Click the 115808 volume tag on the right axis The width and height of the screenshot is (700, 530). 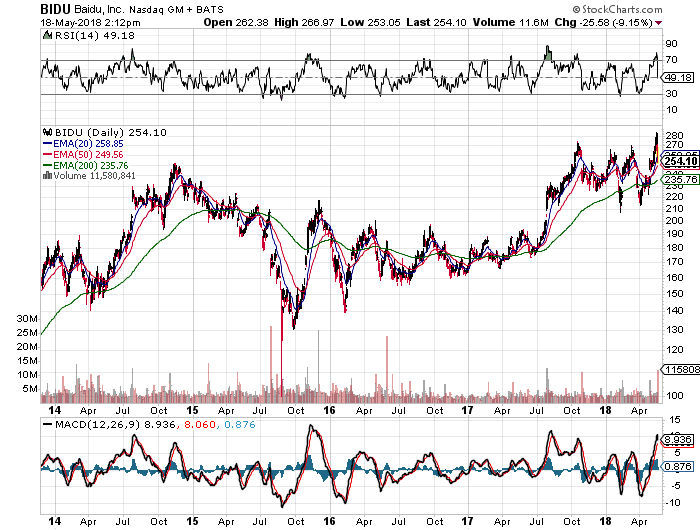point(682,370)
